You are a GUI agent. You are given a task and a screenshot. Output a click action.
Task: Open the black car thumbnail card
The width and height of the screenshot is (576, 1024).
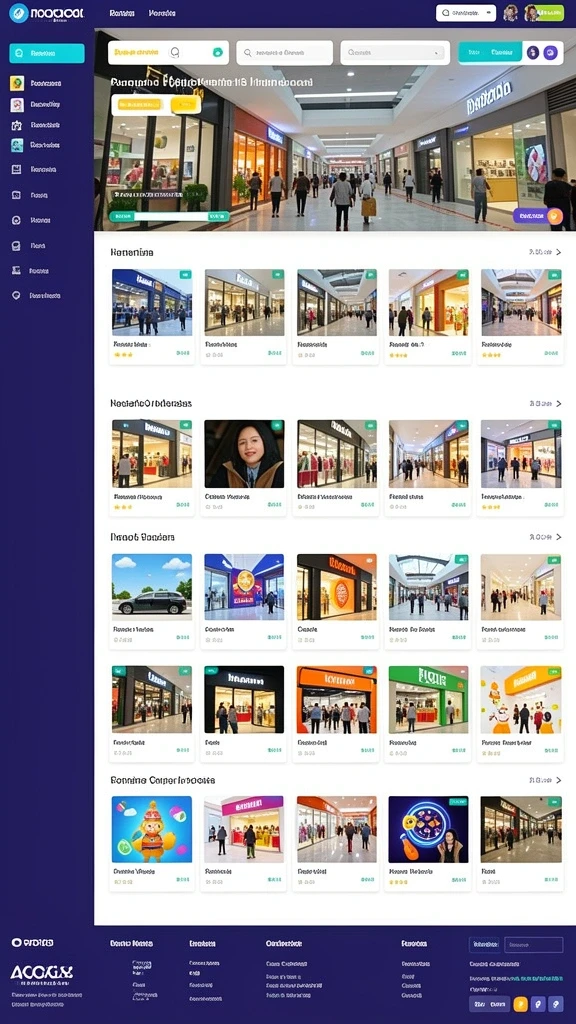pyautogui.click(x=152, y=601)
